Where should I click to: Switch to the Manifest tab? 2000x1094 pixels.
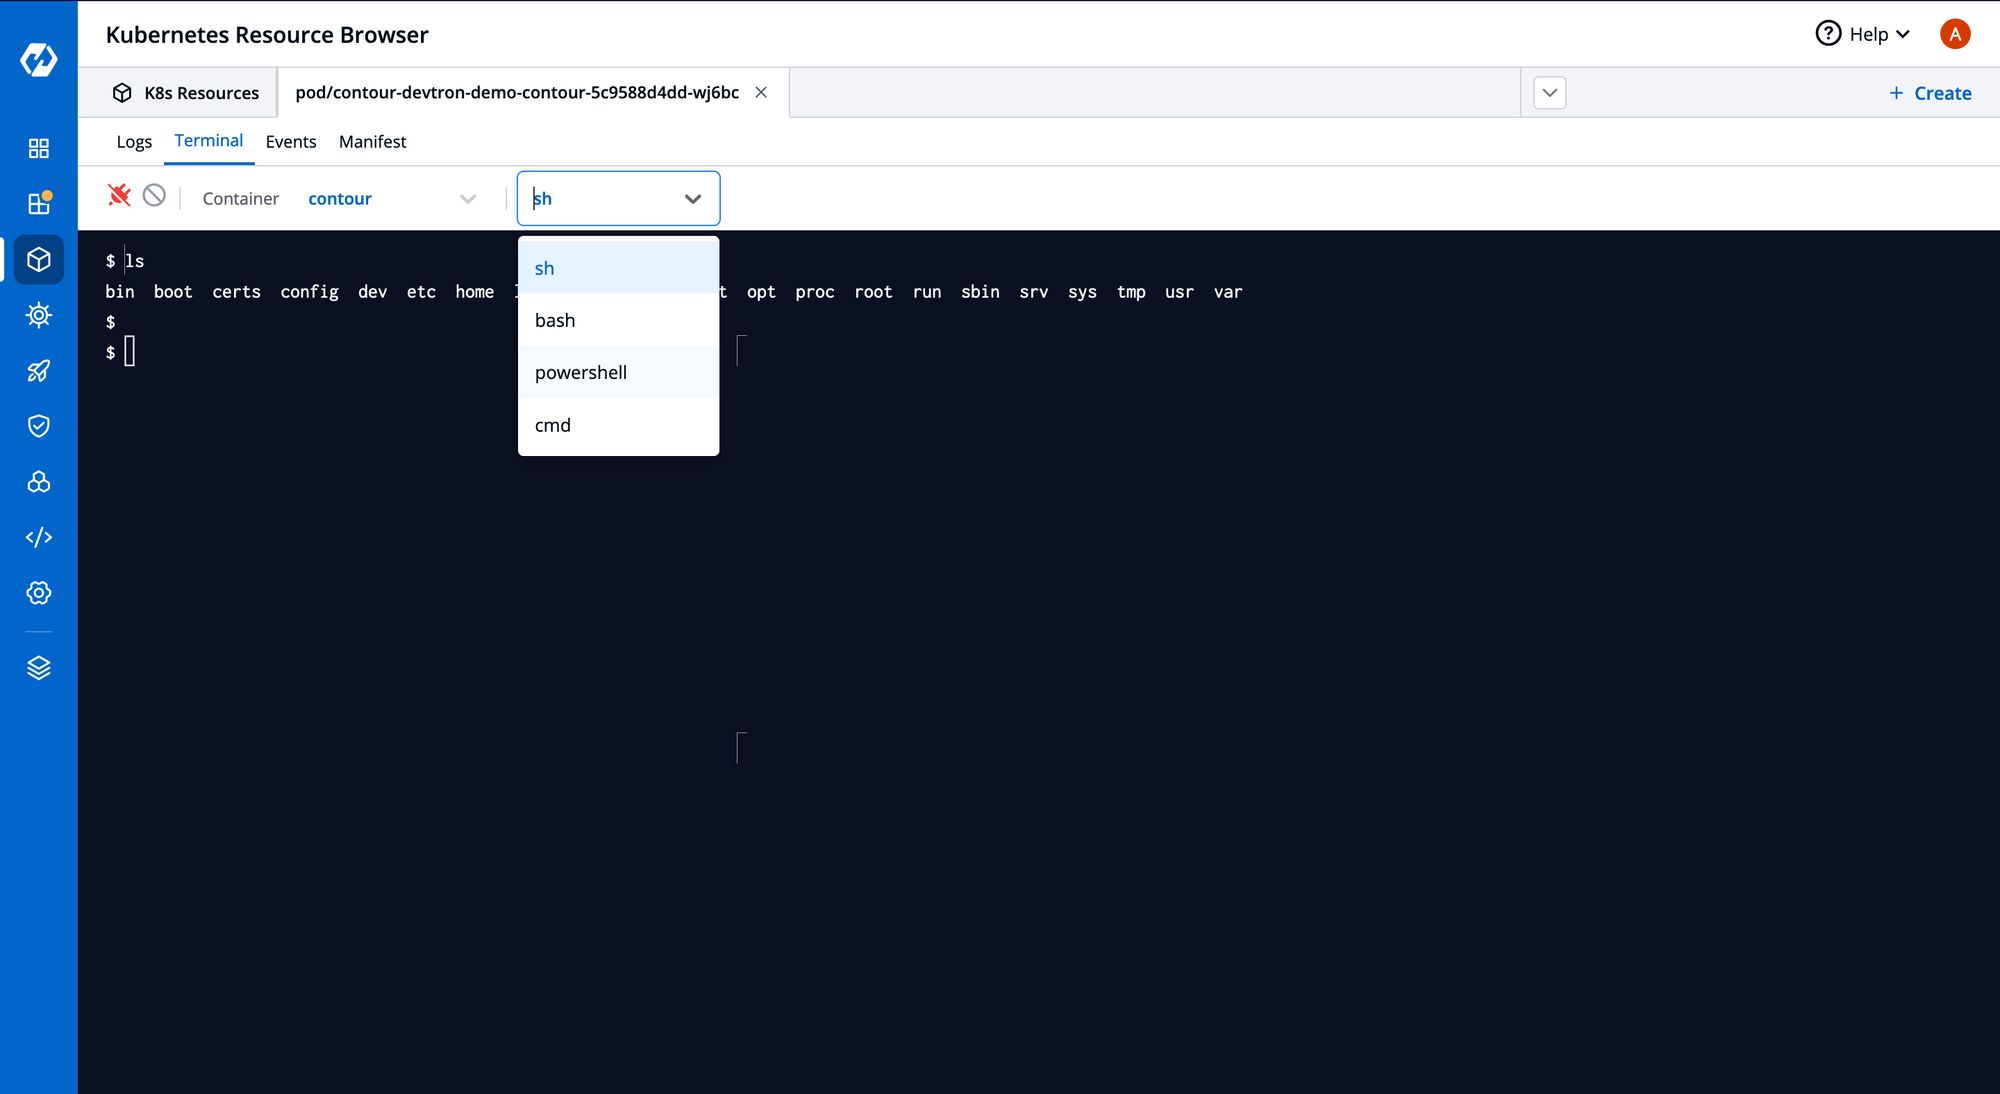pyautogui.click(x=372, y=141)
